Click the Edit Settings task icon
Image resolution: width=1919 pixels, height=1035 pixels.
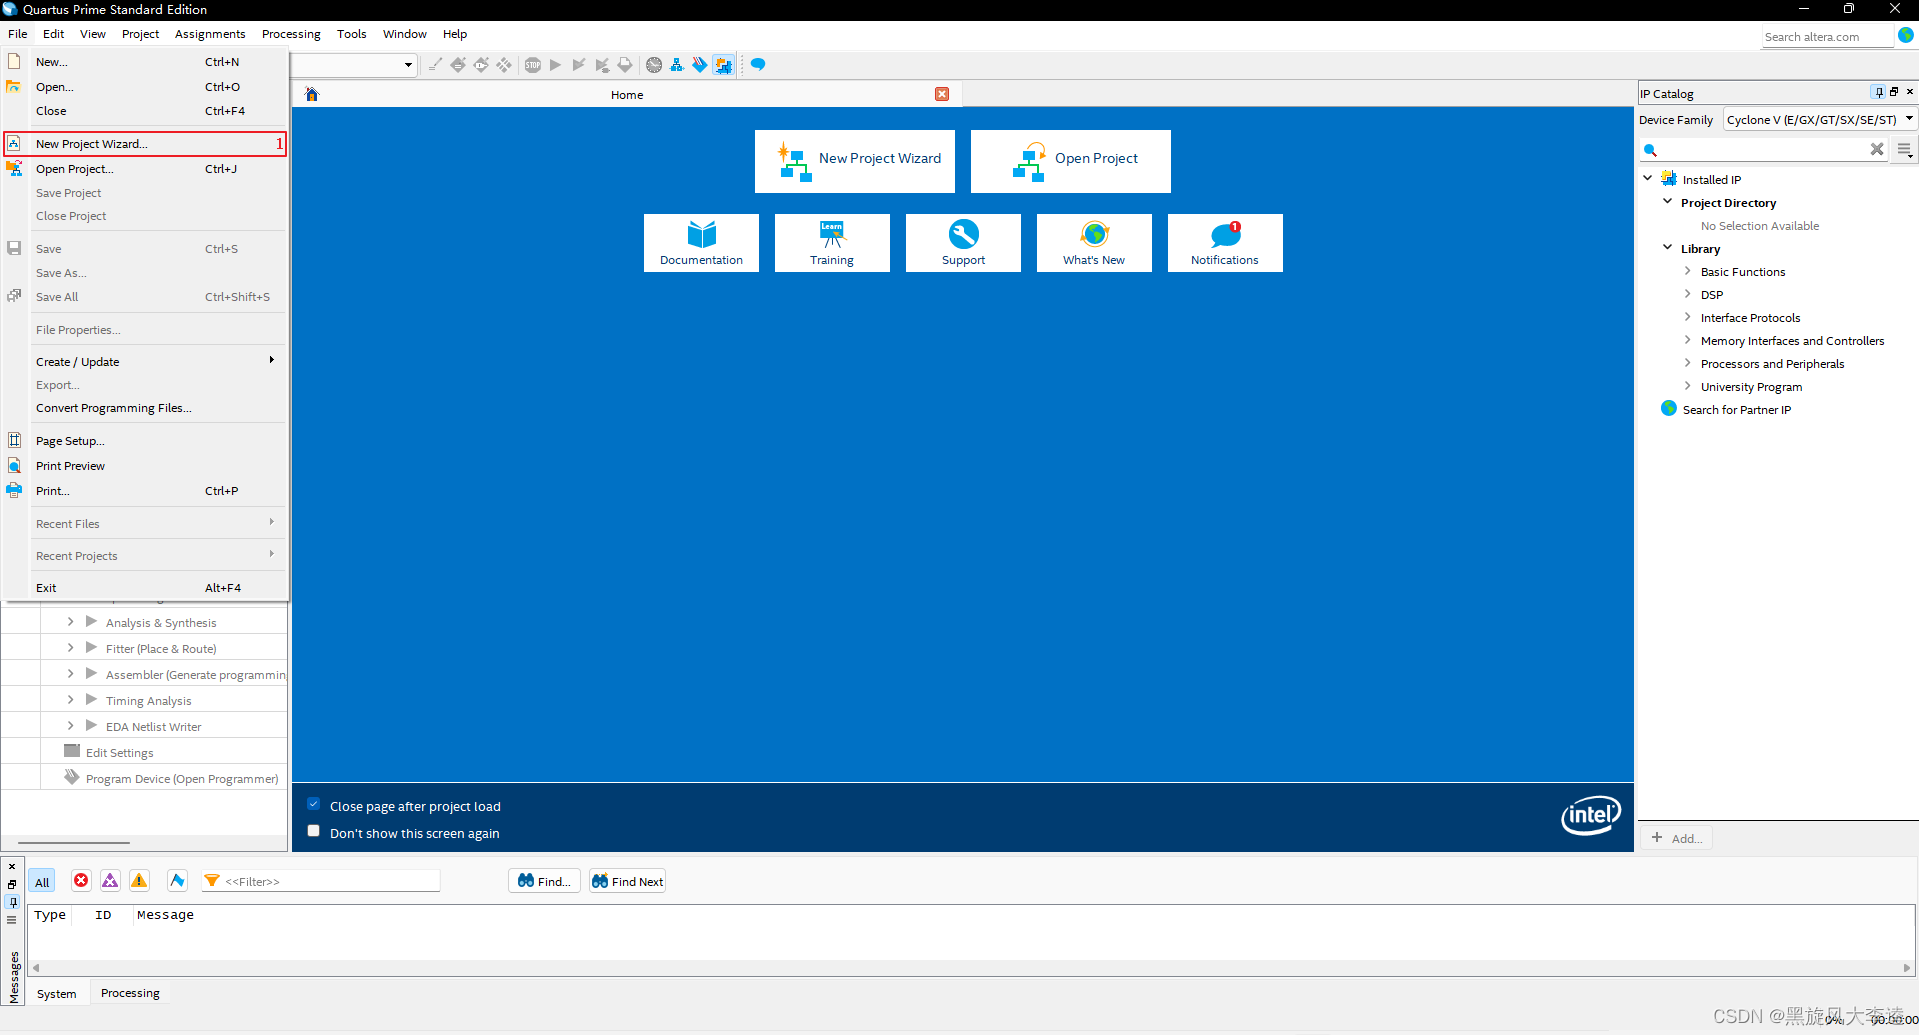[x=72, y=751]
